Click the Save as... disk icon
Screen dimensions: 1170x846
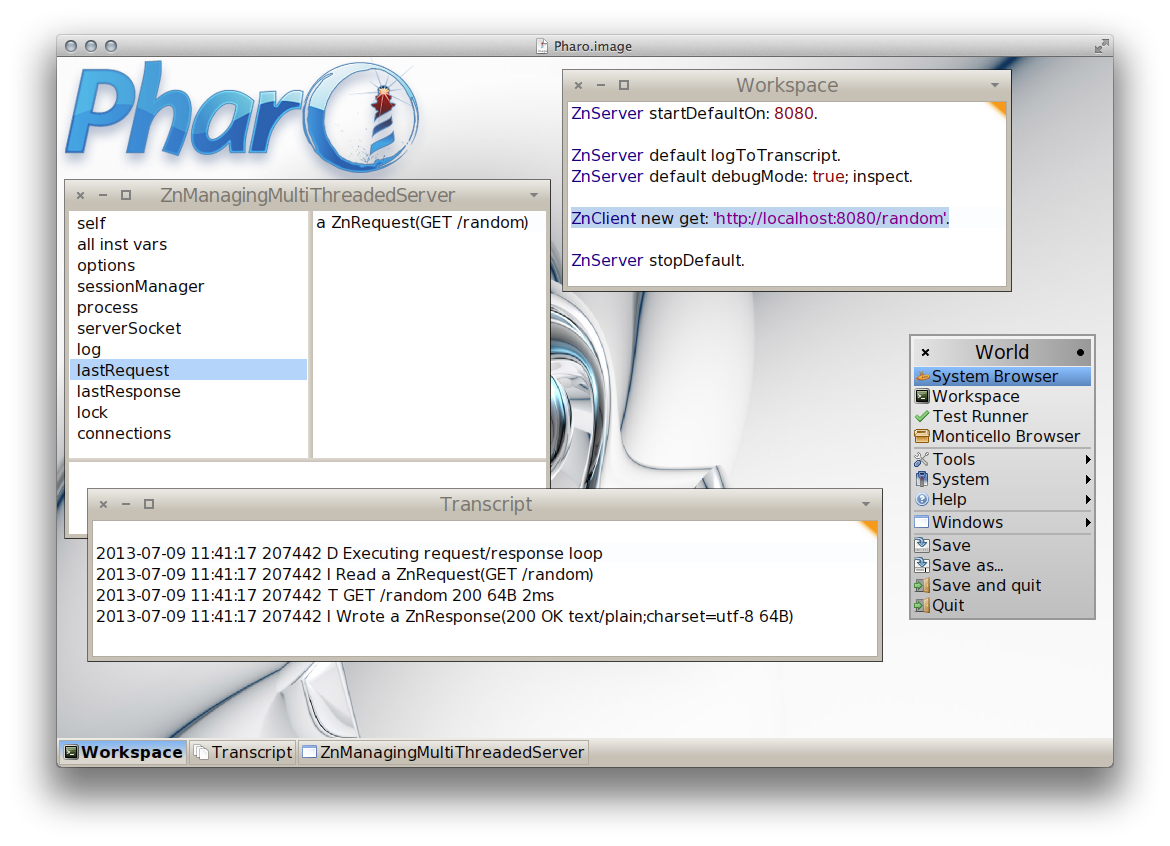click(x=922, y=565)
